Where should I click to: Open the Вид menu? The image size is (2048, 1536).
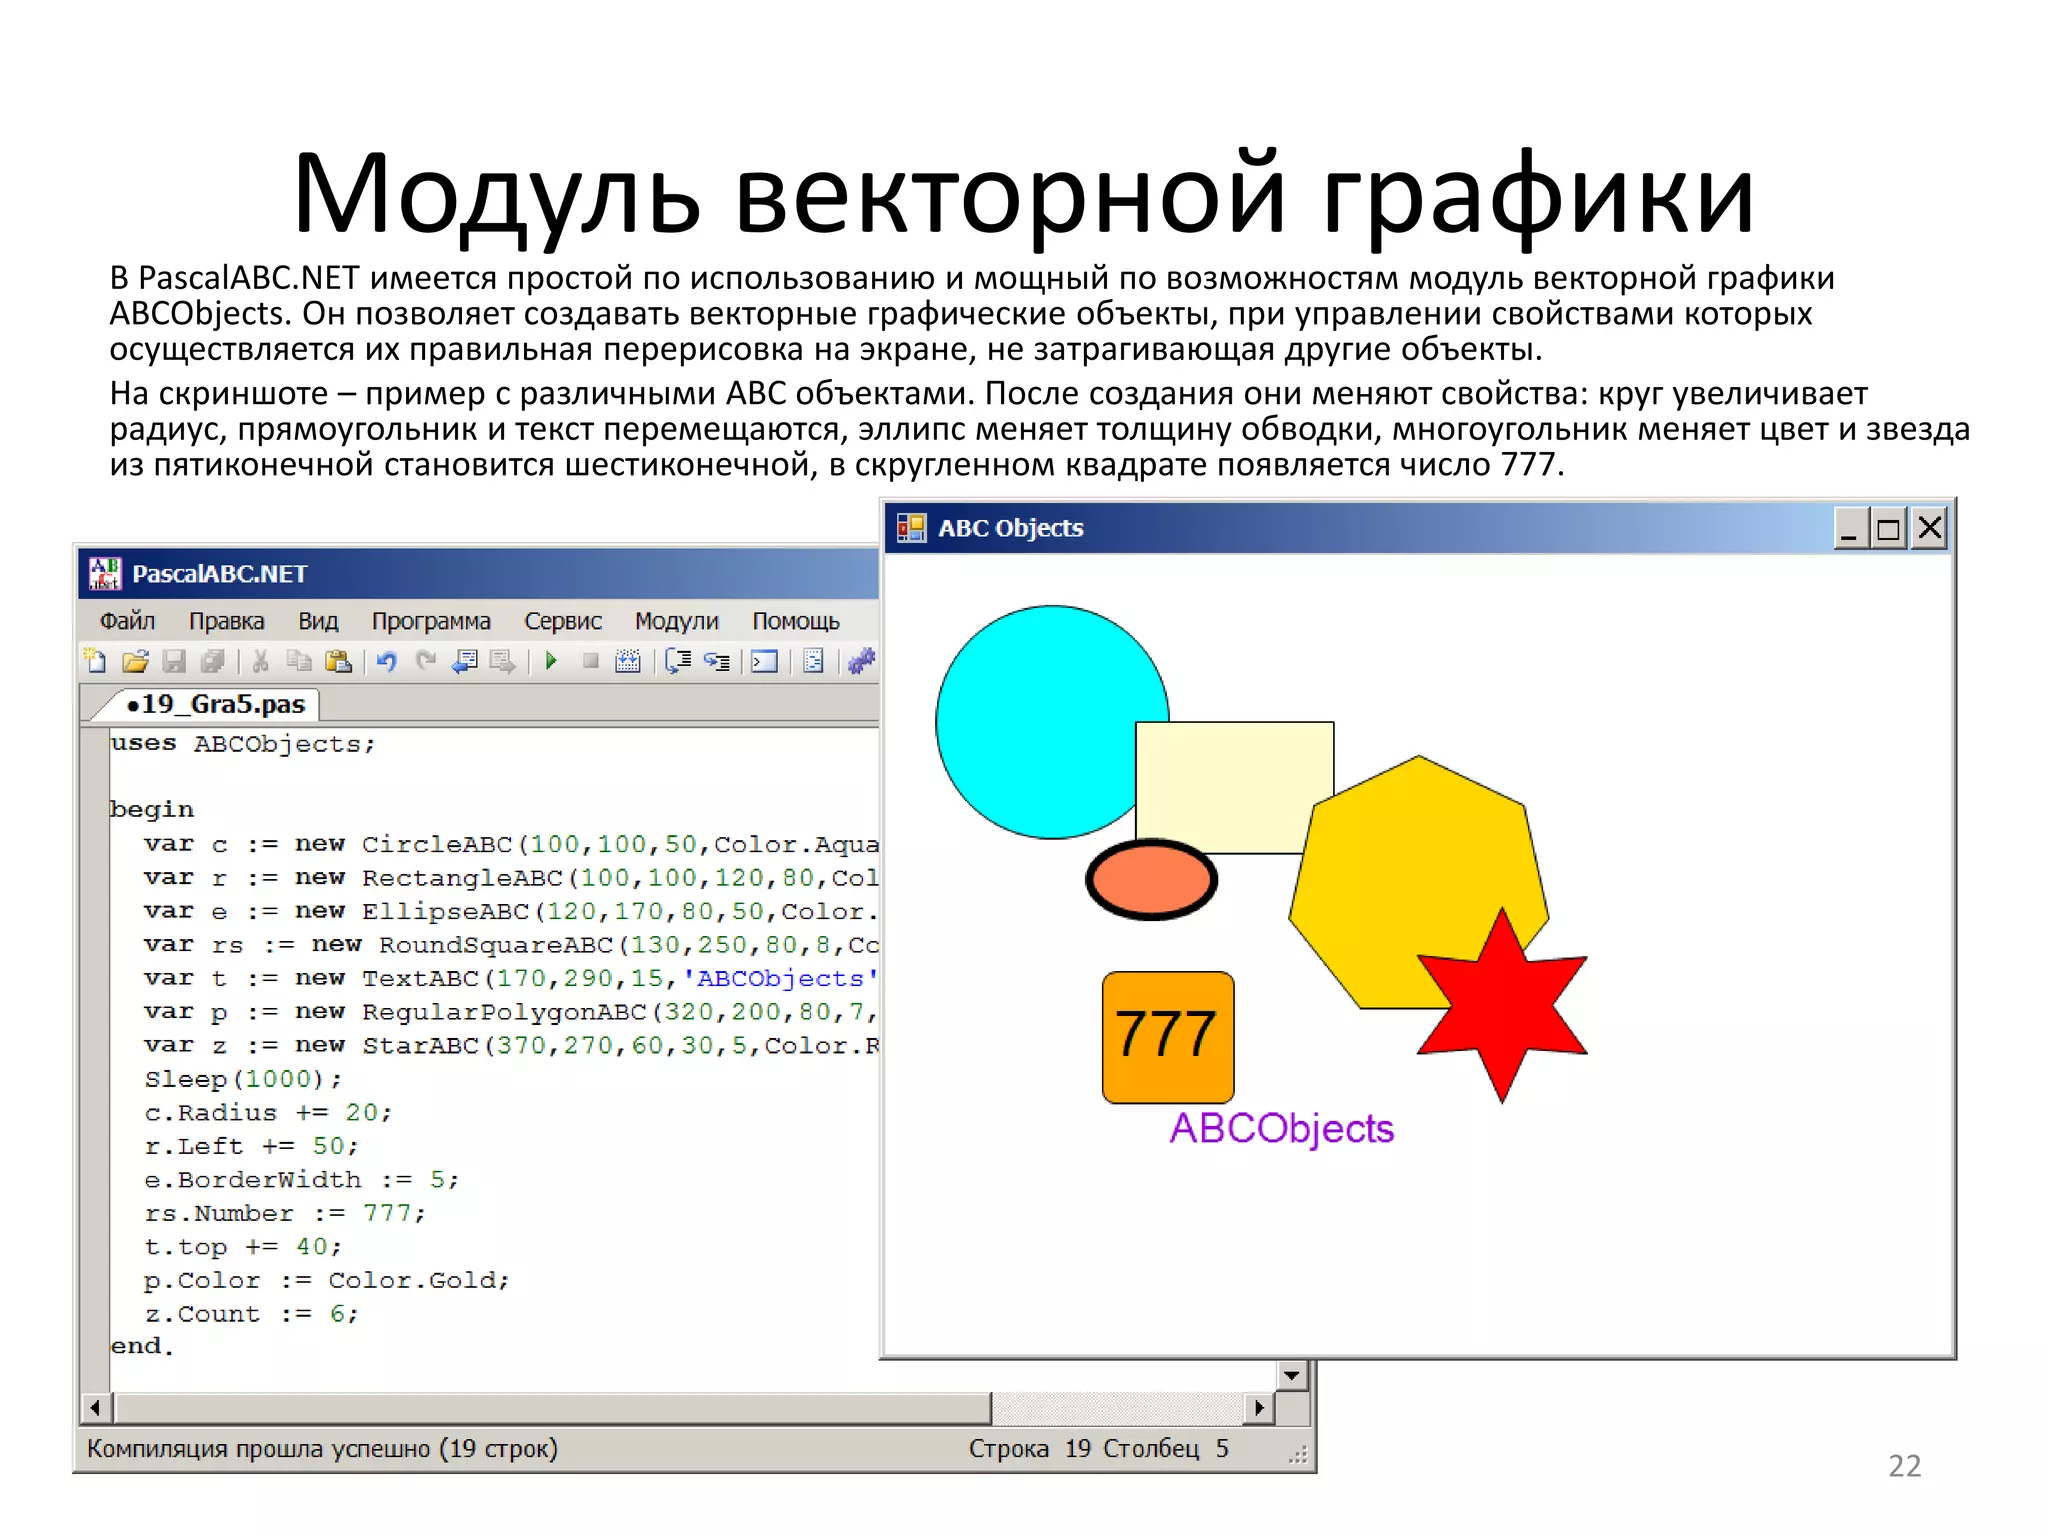[x=318, y=621]
